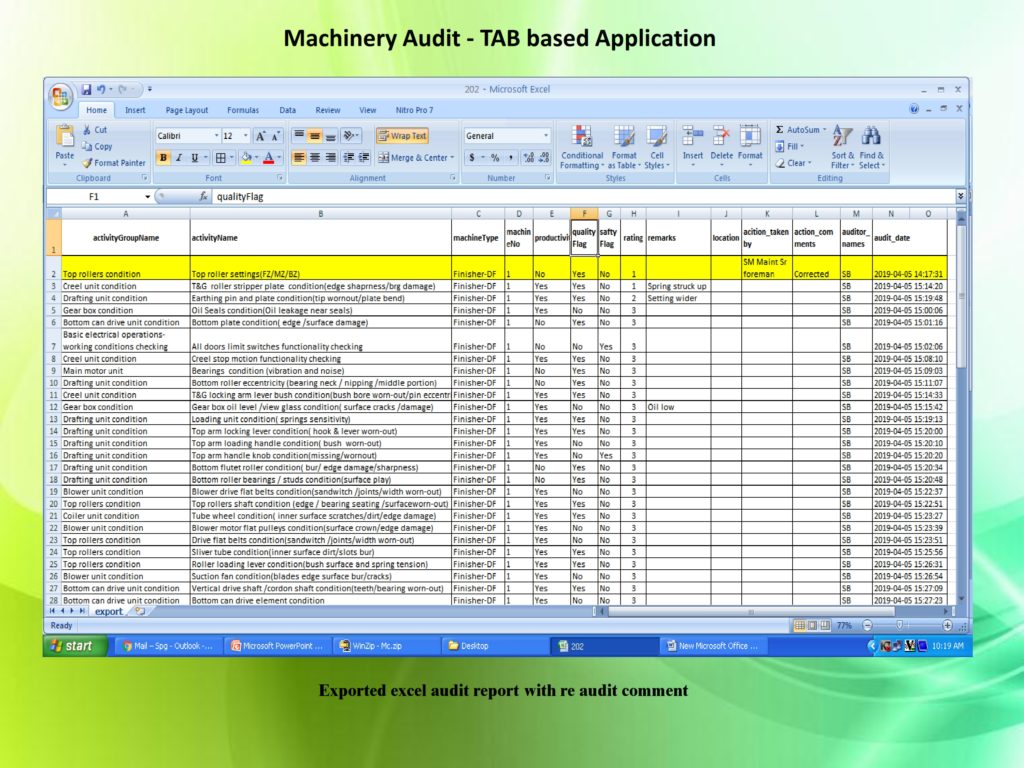The width and height of the screenshot is (1024, 768).
Task: Open Conditional Formatting menu
Action: pyautogui.click(x=582, y=147)
